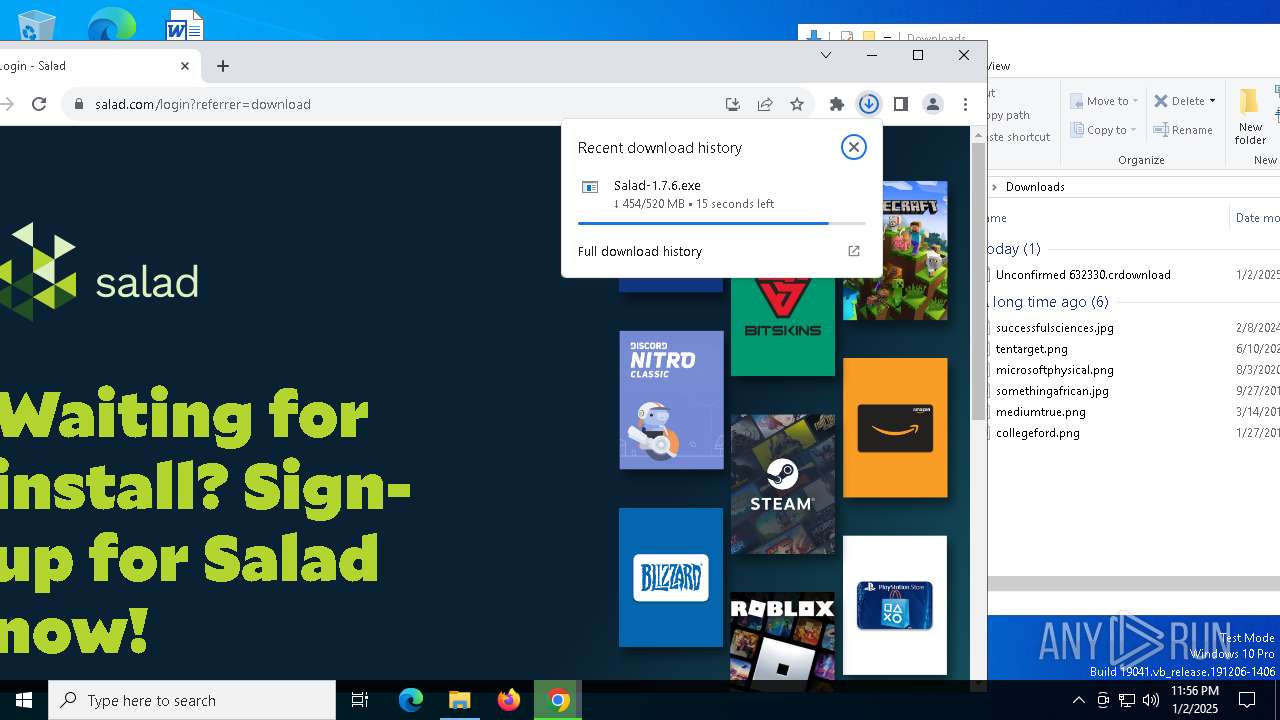1280x720 pixels.
Task: Show hidden system tray icons
Action: [x=1078, y=700]
